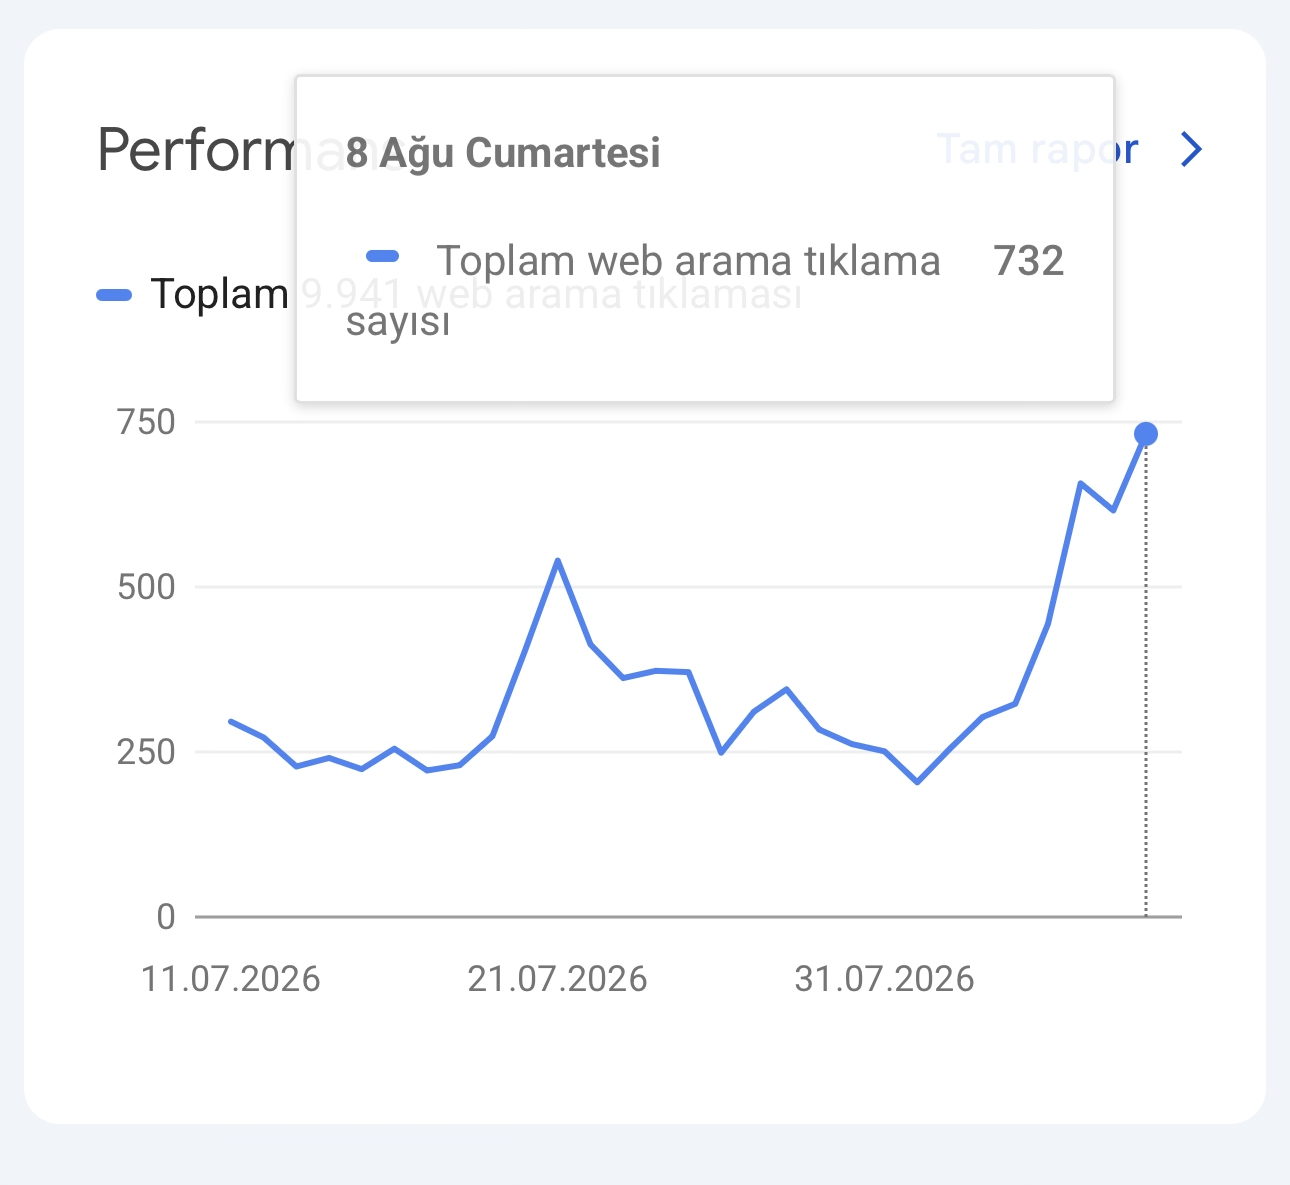Click the chevron arrow next to Tam rapor

click(x=1190, y=150)
